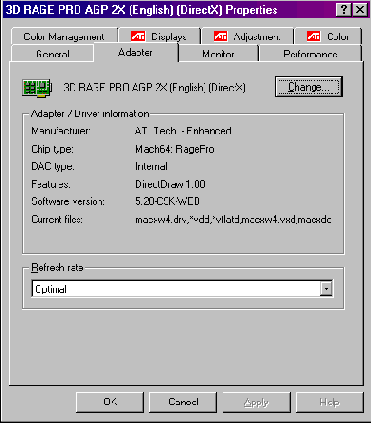Open the Monitor tab
This screenshot has height=423, width=371.
pos(218,54)
